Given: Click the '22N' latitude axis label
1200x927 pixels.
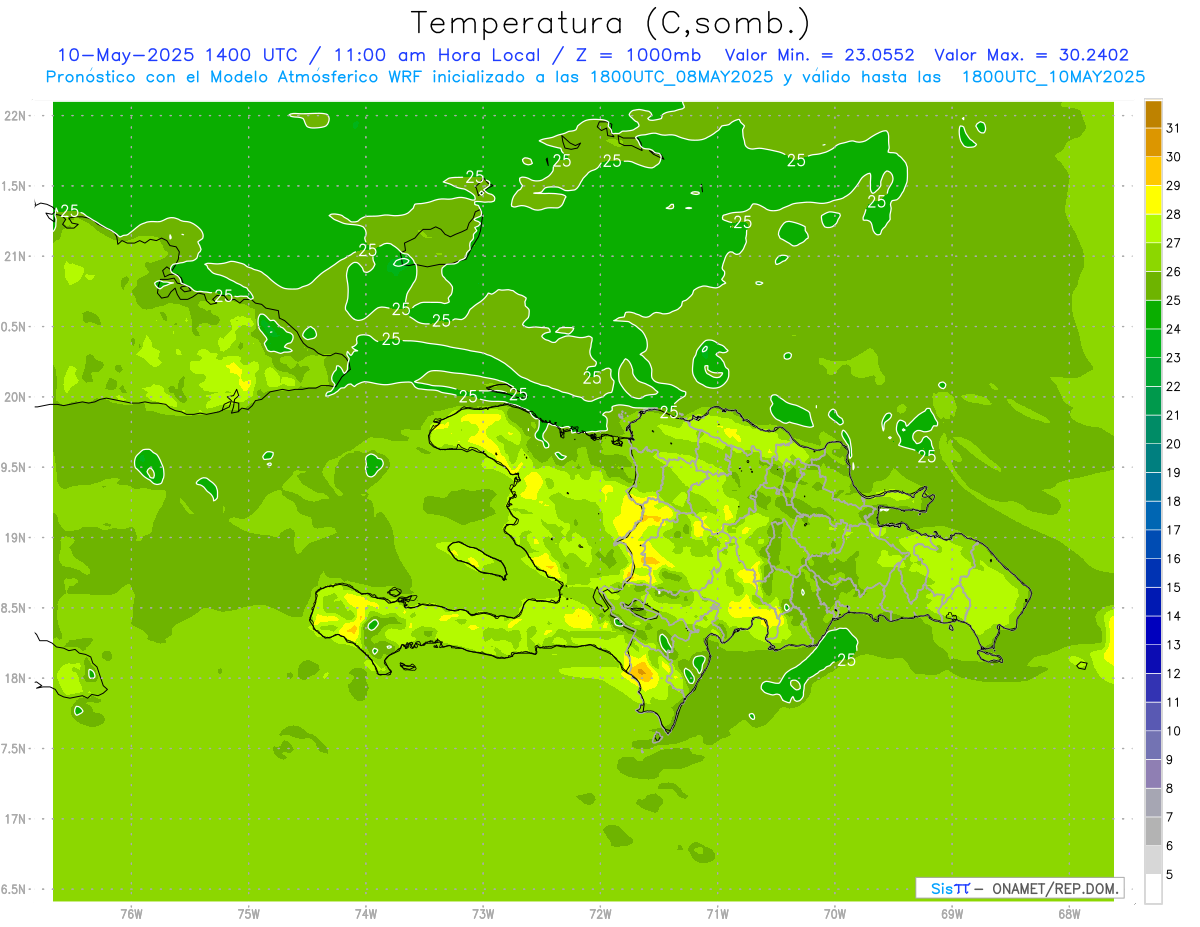Looking at the screenshot, I should pyautogui.click(x=15, y=115).
